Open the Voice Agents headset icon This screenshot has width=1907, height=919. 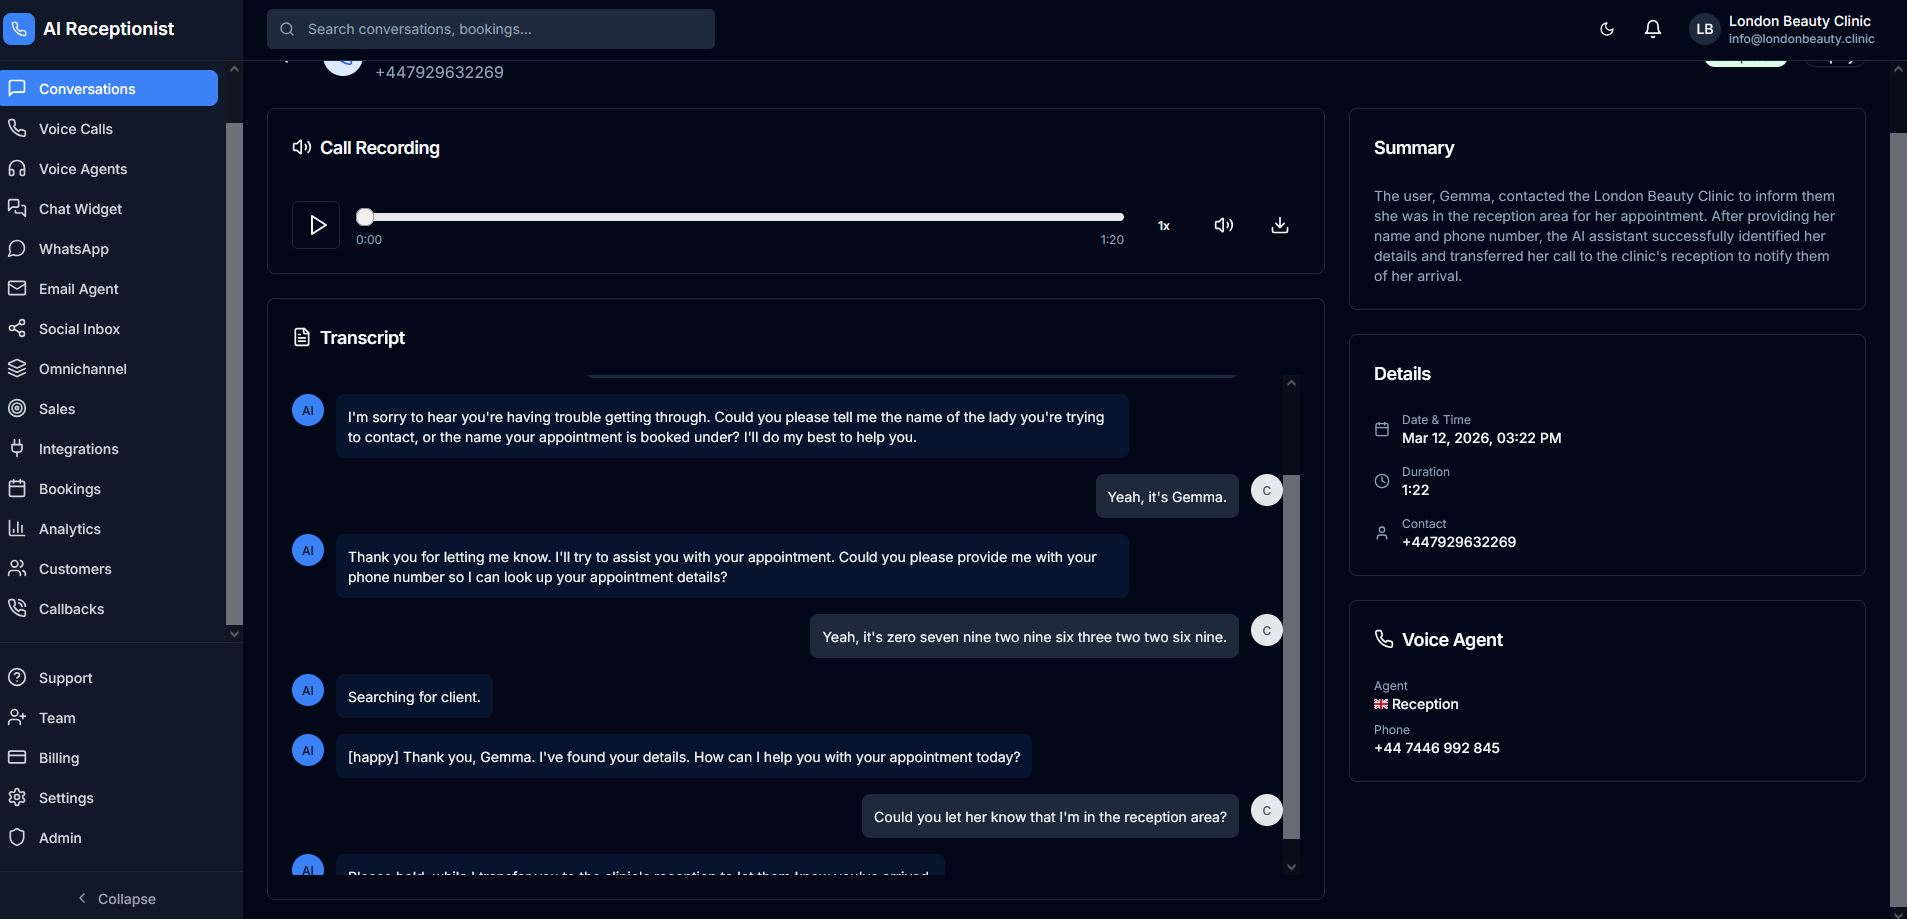pyautogui.click(x=17, y=169)
